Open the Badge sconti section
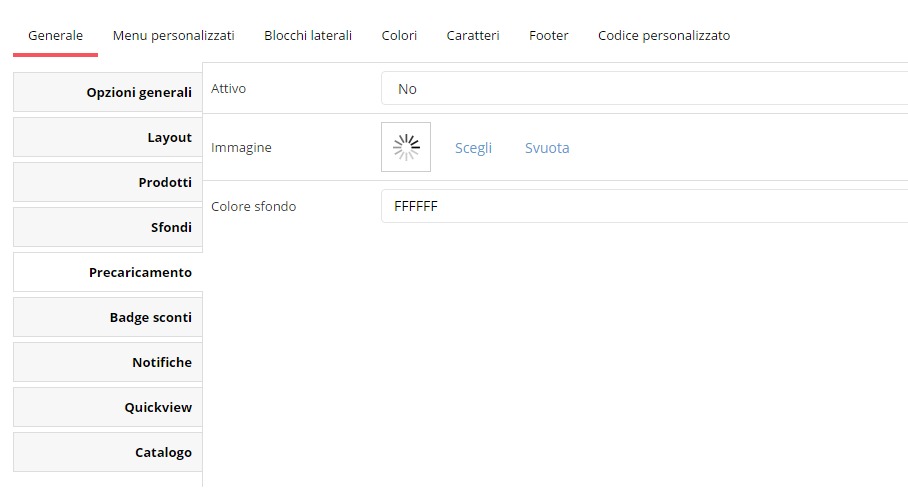This screenshot has width=908, height=493. click(108, 317)
